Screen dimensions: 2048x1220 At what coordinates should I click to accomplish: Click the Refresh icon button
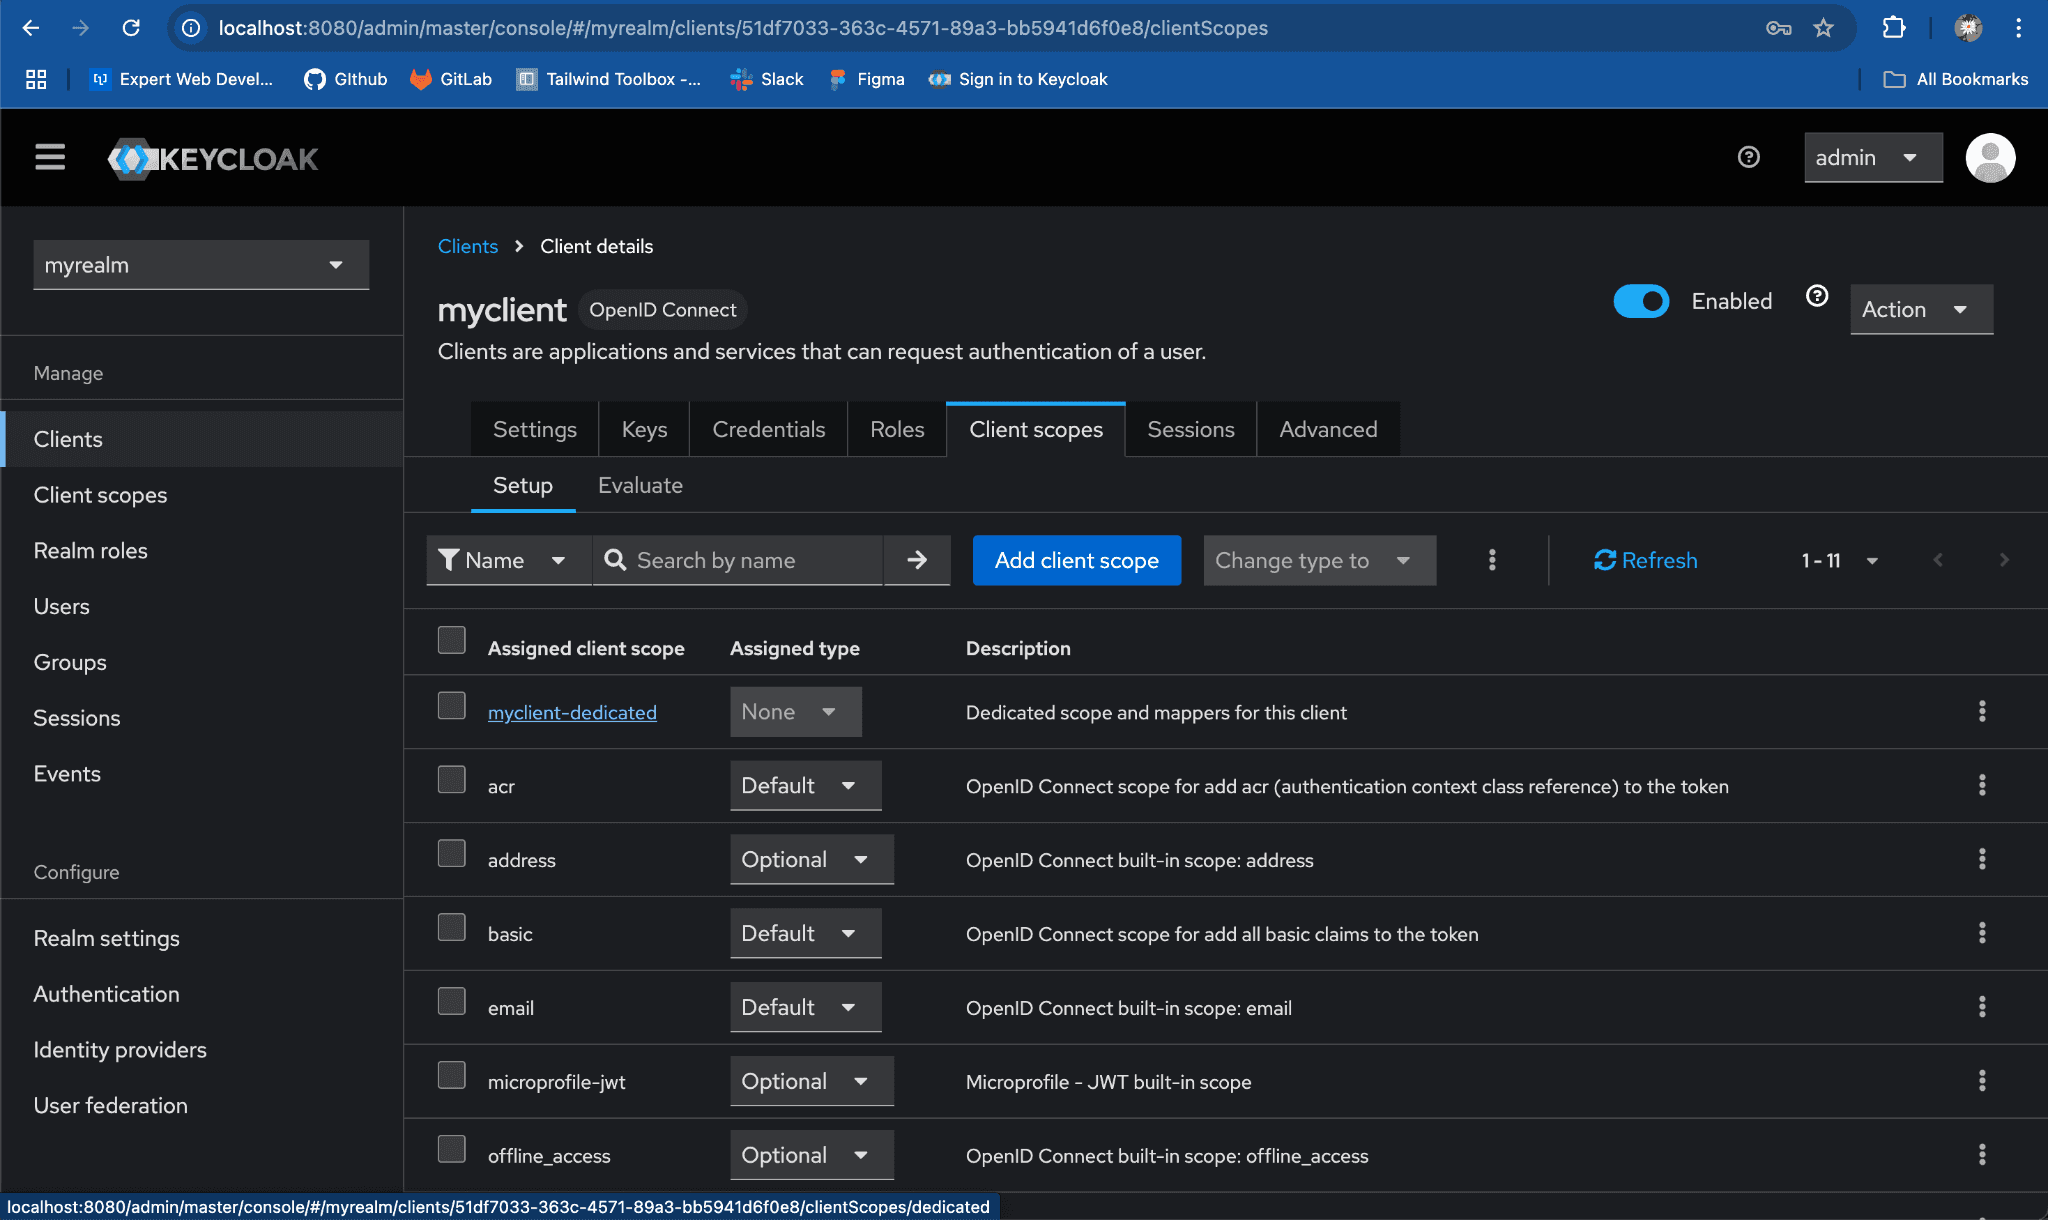[1645, 560]
